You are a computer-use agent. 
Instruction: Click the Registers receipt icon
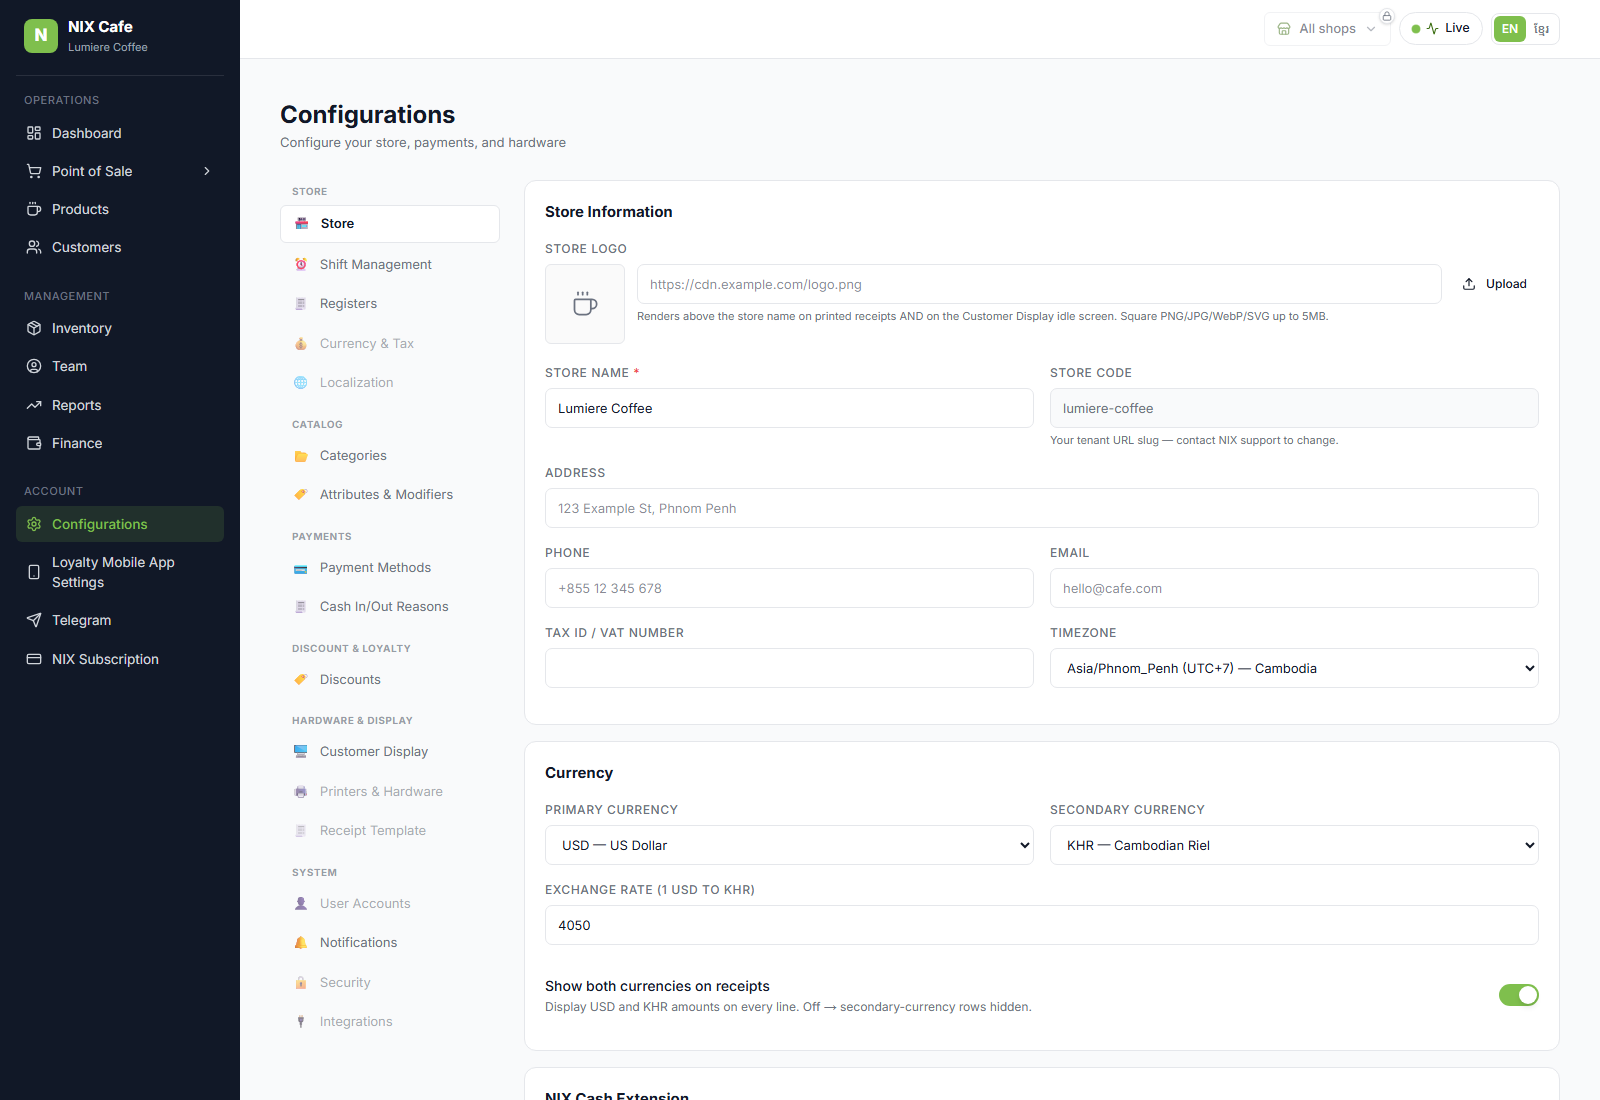[x=301, y=304]
